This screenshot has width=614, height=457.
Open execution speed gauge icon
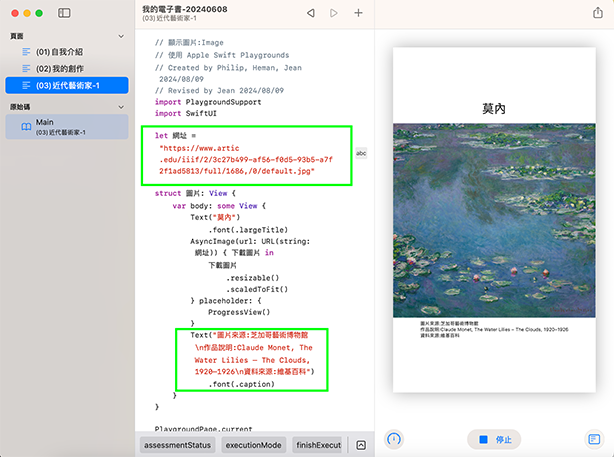point(393,439)
